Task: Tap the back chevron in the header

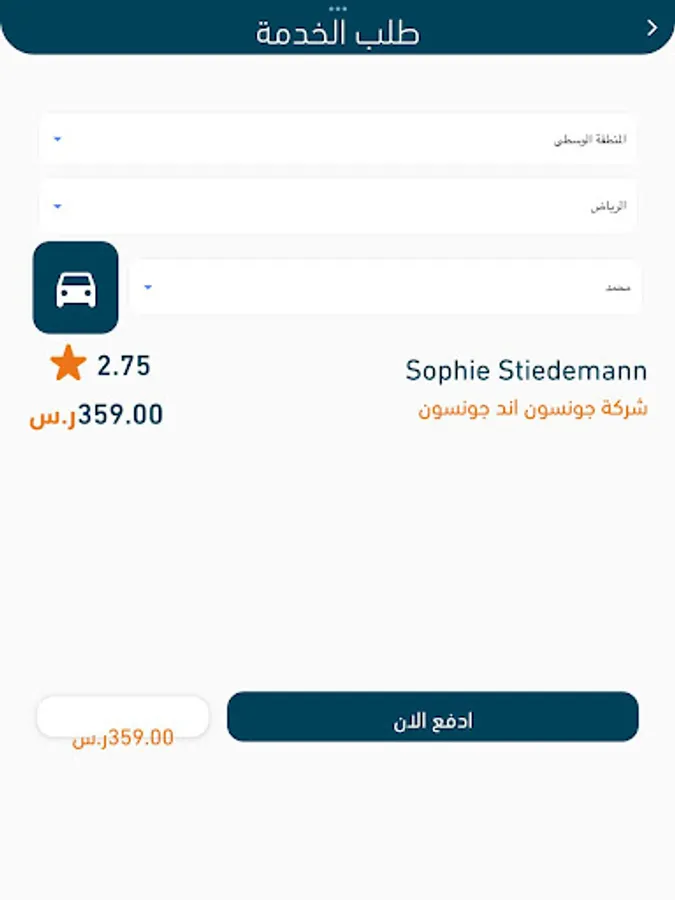Action: coord(652,28)
